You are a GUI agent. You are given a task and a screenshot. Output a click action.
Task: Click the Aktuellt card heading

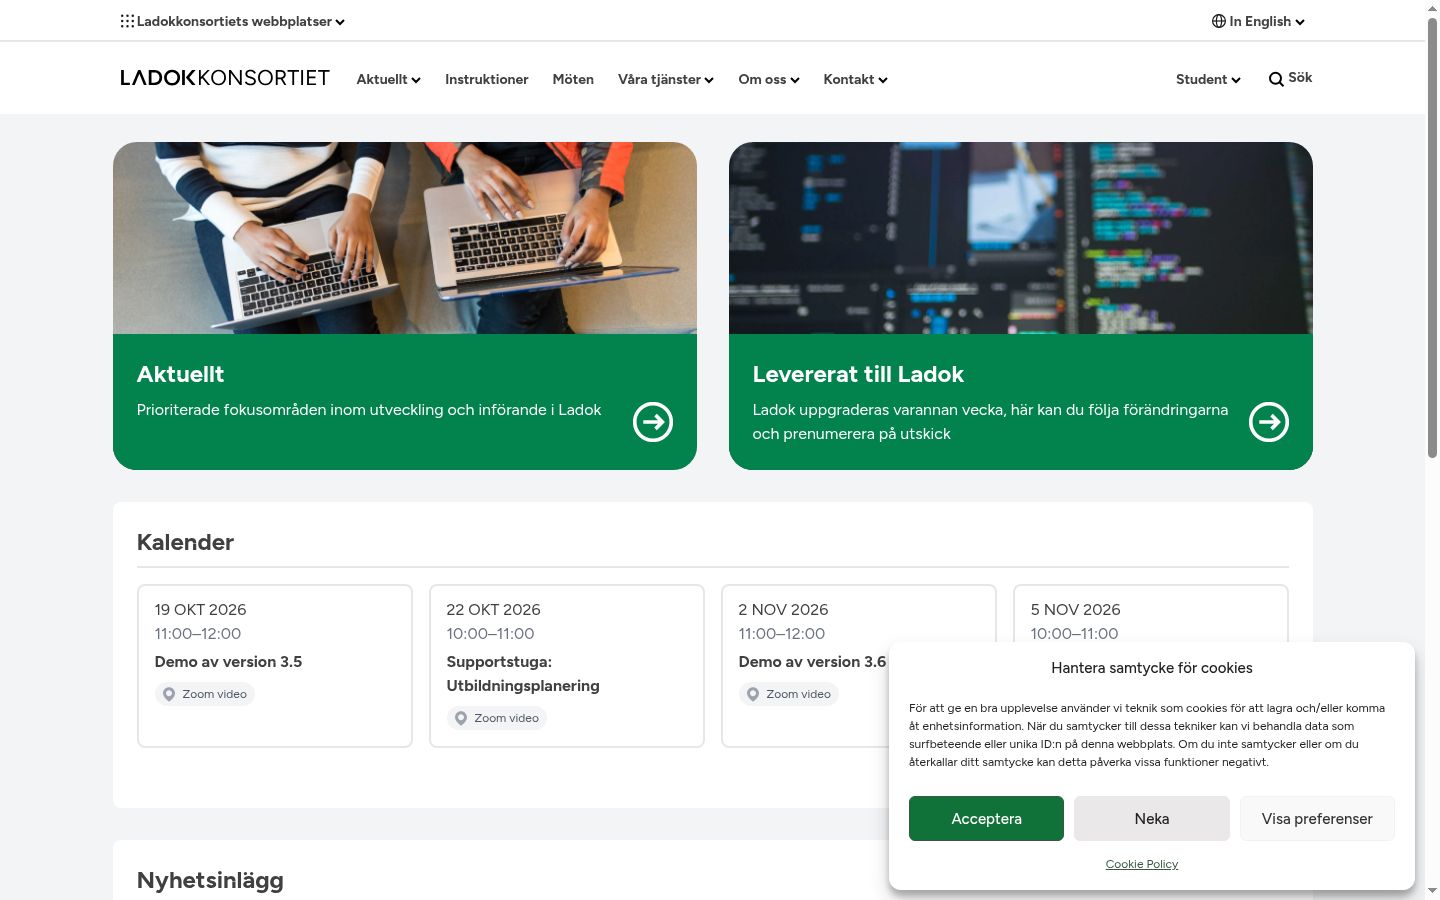pyautogui.click(x=180, y=374)
